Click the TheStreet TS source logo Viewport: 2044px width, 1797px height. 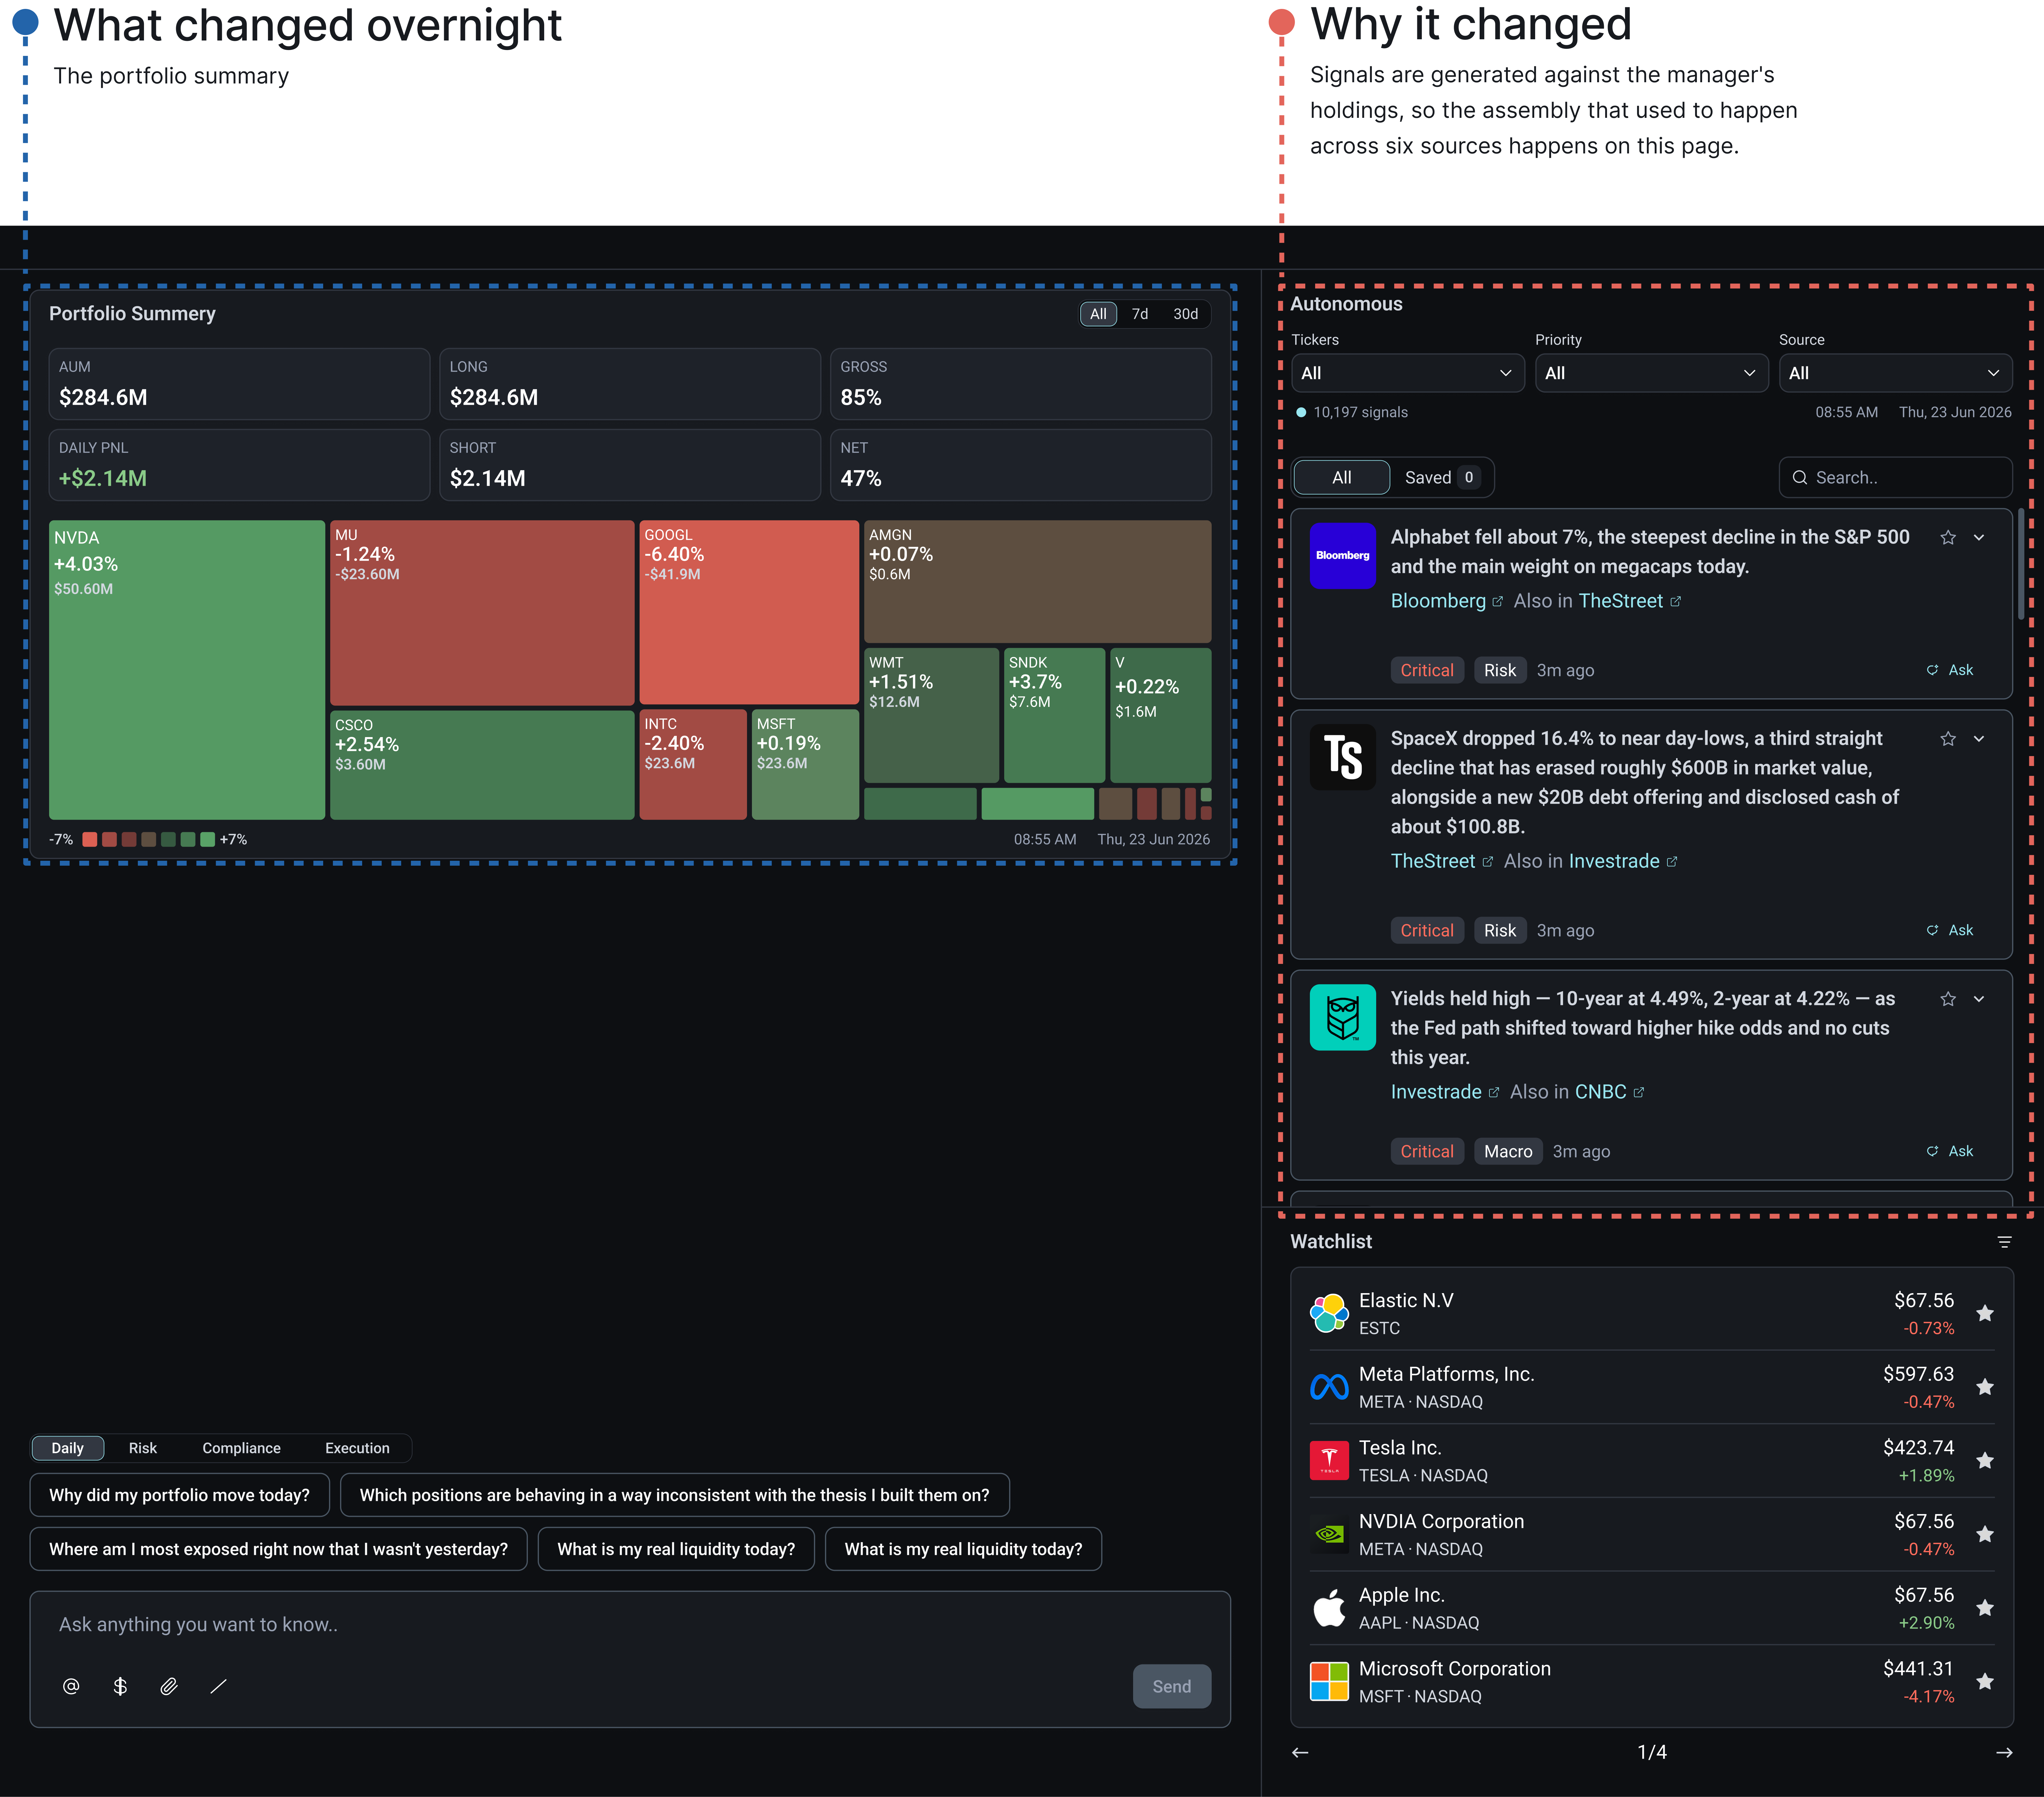(x=1343, y=757)
